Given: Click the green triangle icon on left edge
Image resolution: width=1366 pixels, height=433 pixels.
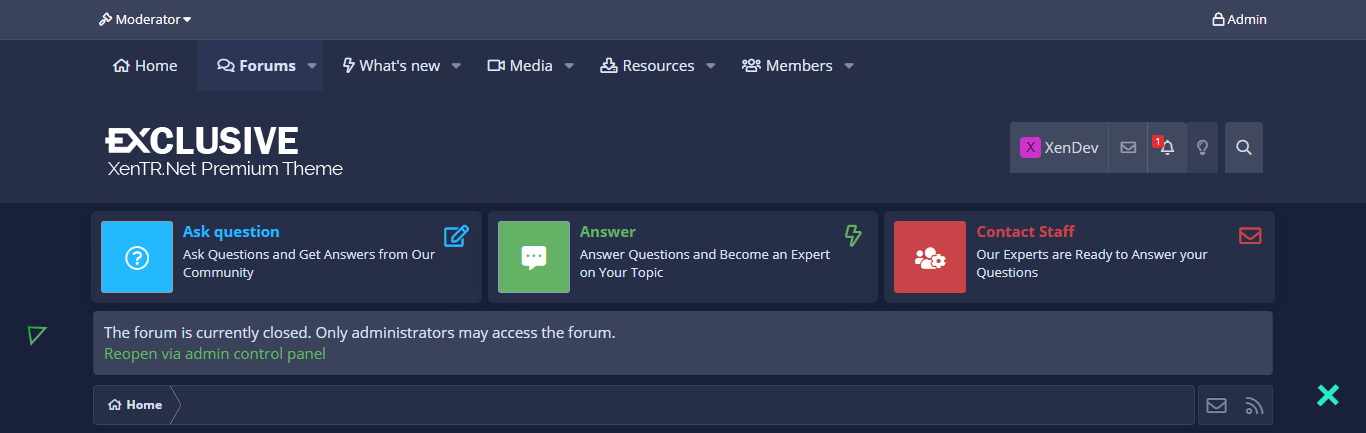Looking at the screenshot, I should point(37,335).
